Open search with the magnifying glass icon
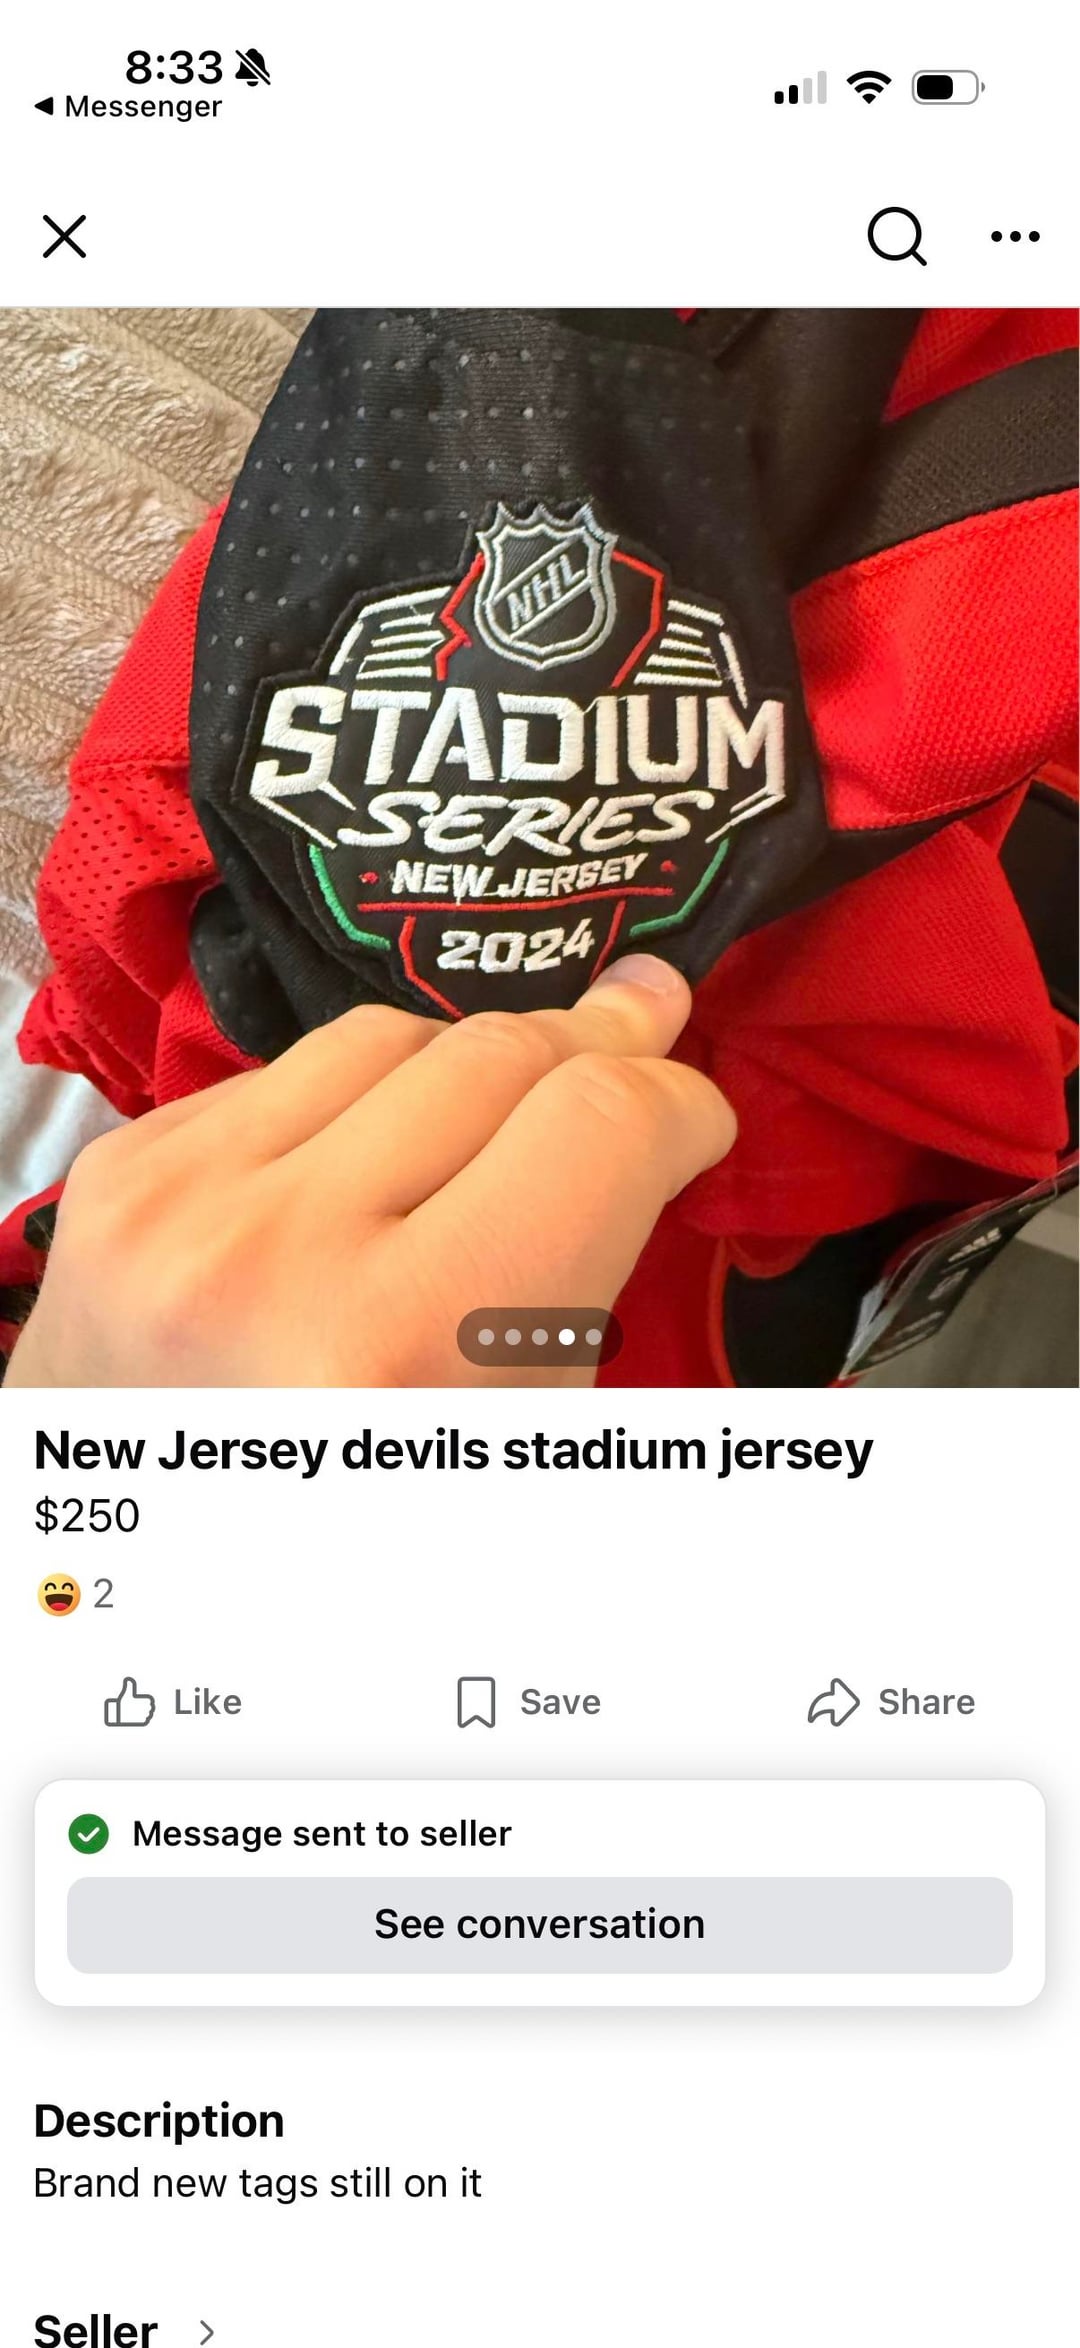This screenshot has height=2348, width=1080. coord(896,236)
